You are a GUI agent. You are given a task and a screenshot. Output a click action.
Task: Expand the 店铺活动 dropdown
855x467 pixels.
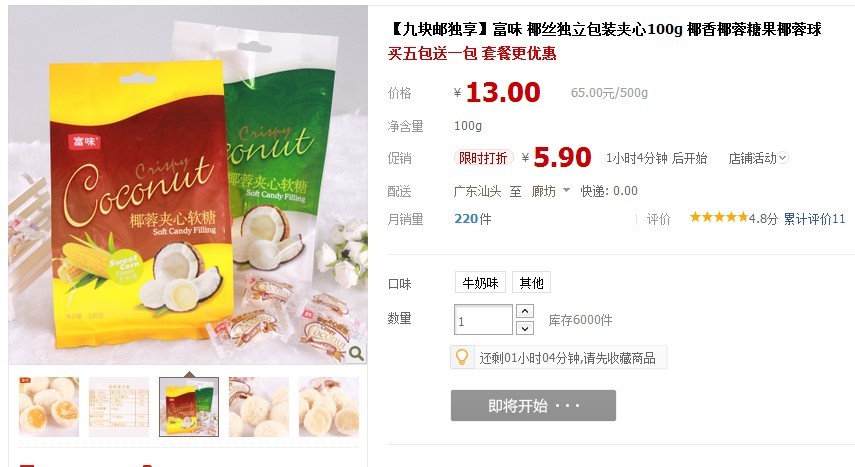pos(757,158)
